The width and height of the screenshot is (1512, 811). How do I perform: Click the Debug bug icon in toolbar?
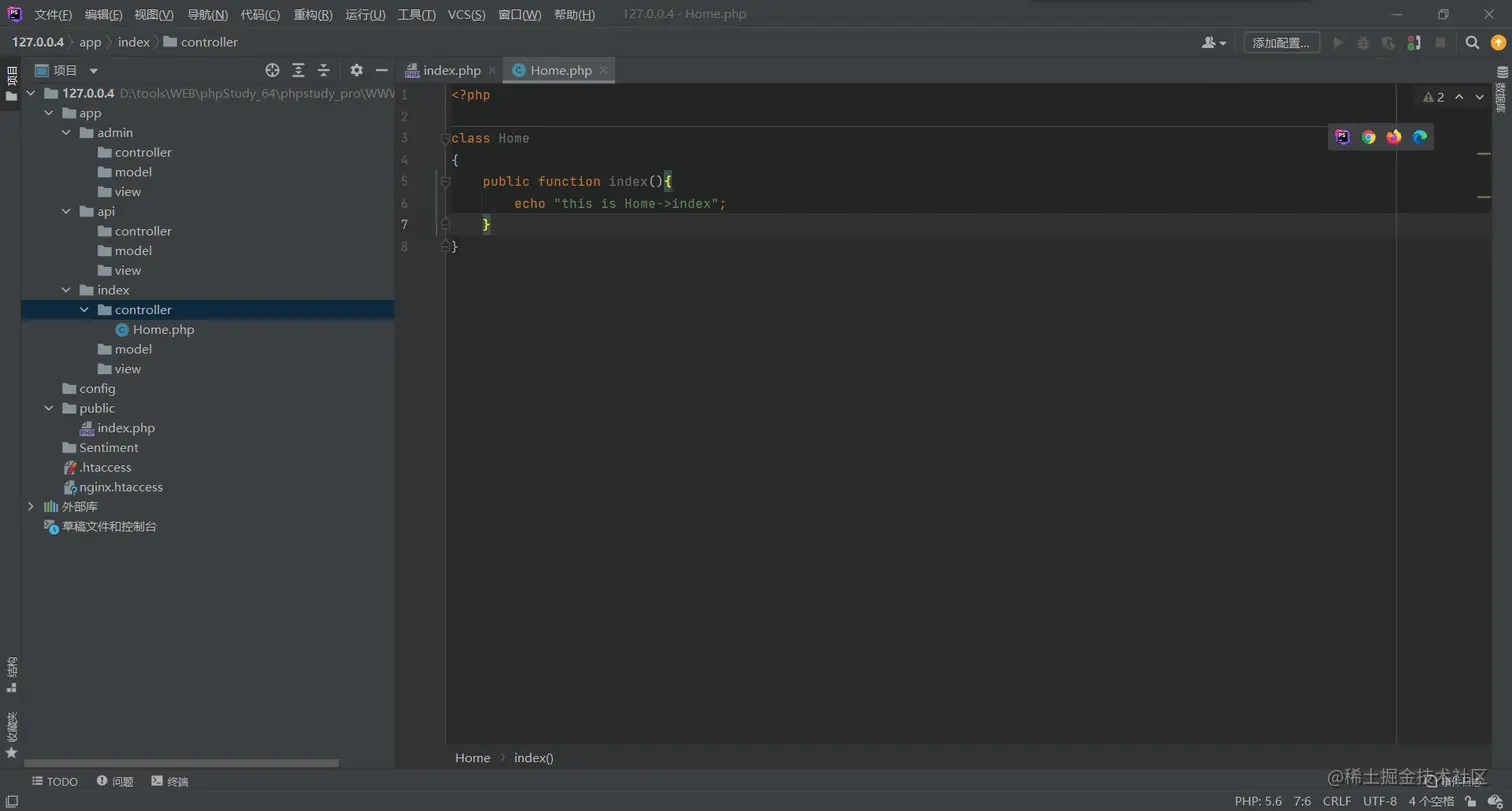[1363, 43]
